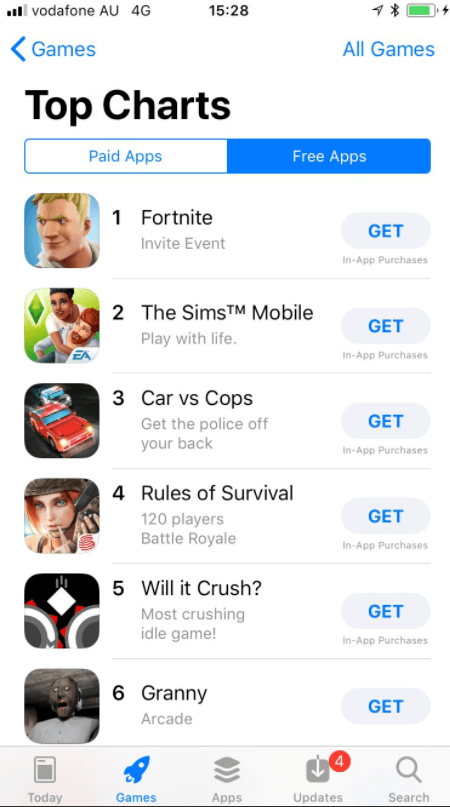The width and height of the screenshot is (450, 807).
Task: Open the Fortnite app icon
Action: pyautogui.click(x=62, y=230)
